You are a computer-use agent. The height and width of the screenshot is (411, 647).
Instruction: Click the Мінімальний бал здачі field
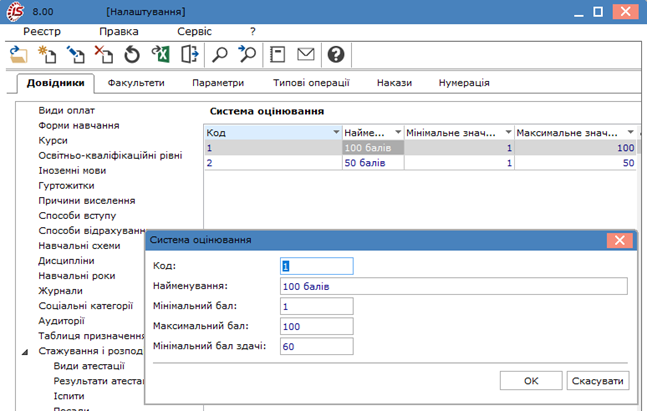[316, 347]
